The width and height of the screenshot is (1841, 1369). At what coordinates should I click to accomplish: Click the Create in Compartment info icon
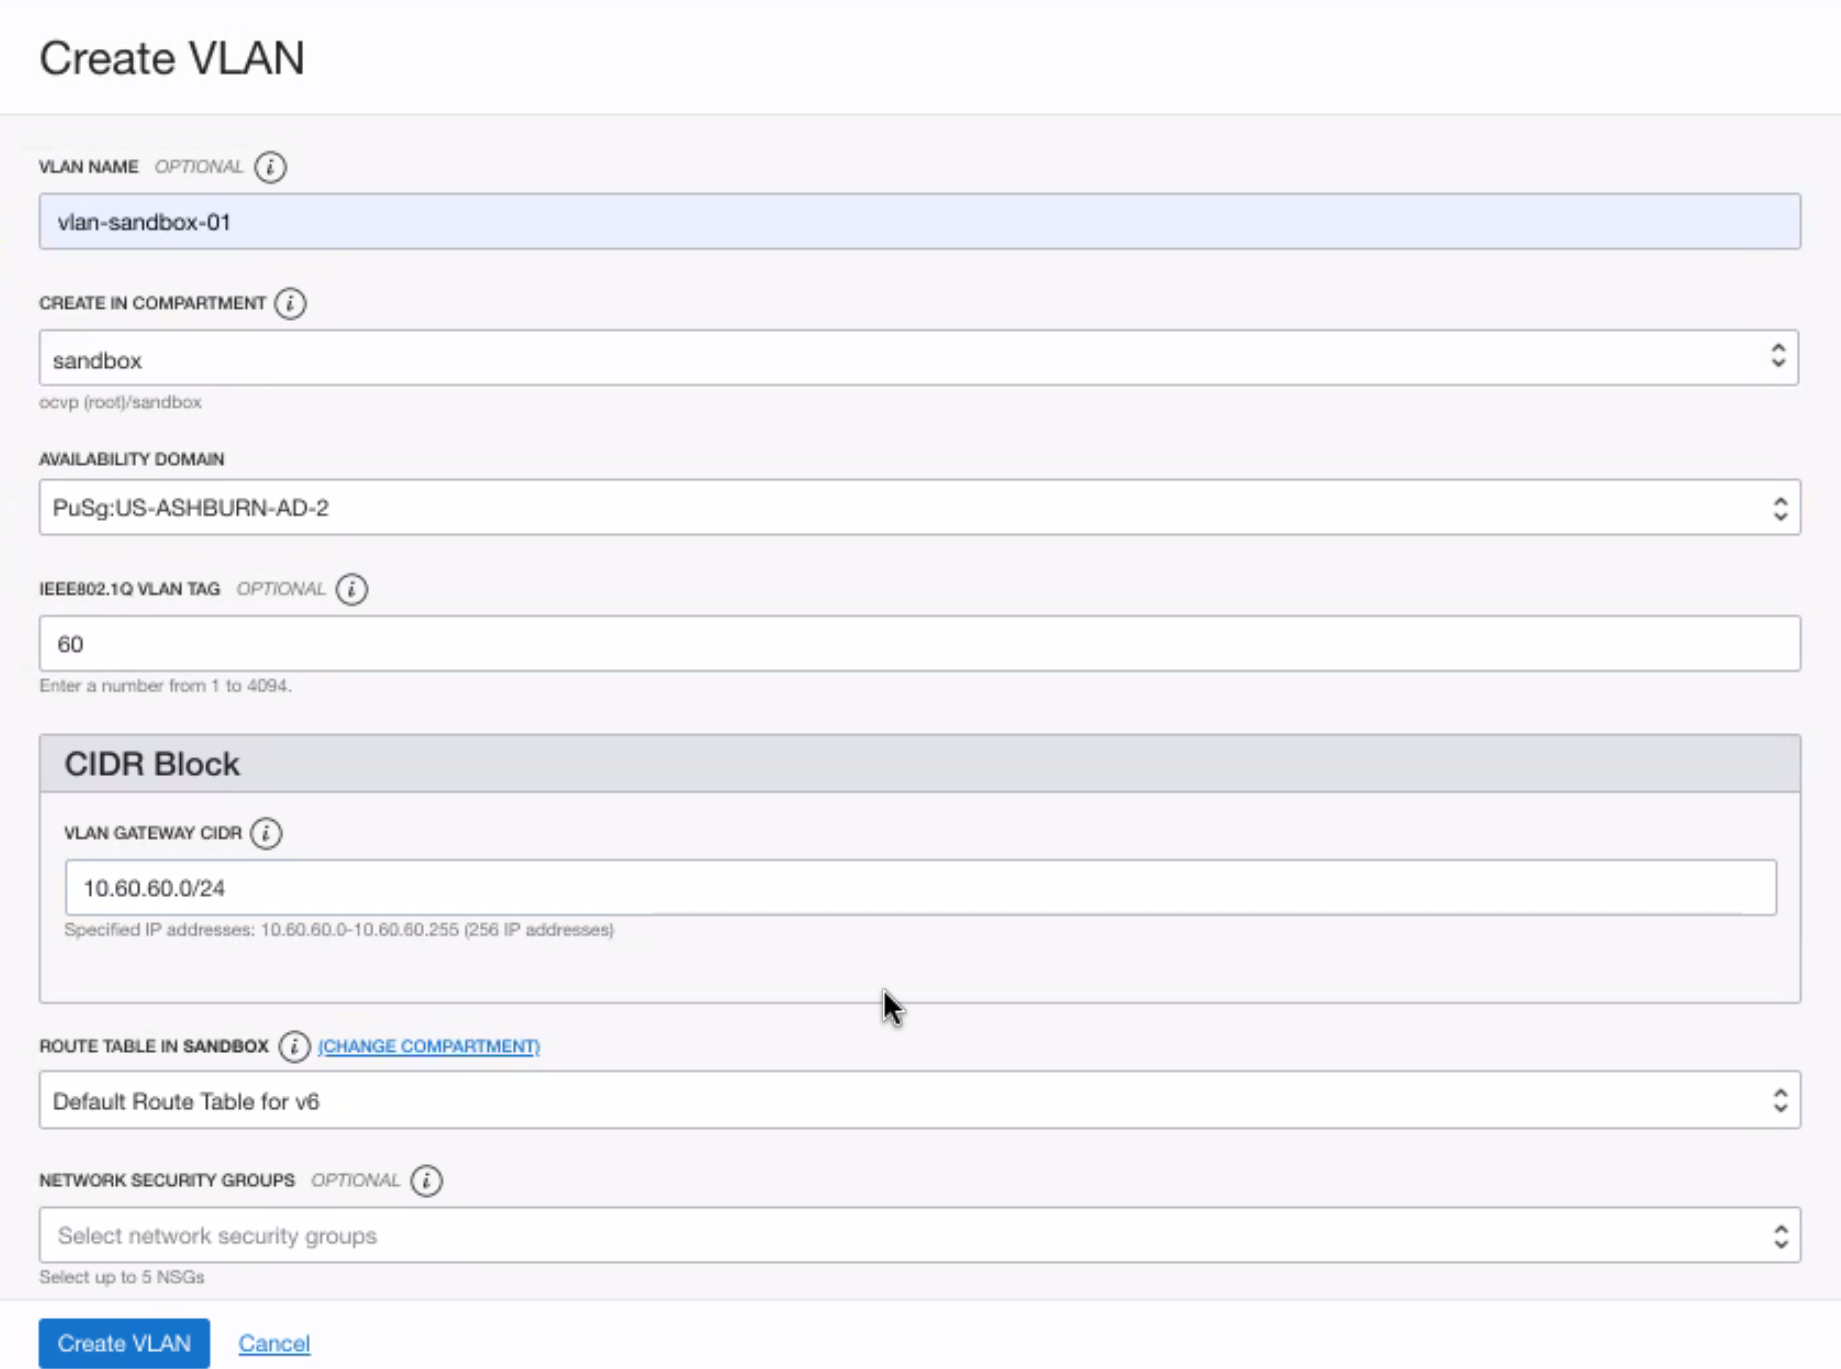pos(290,303)
